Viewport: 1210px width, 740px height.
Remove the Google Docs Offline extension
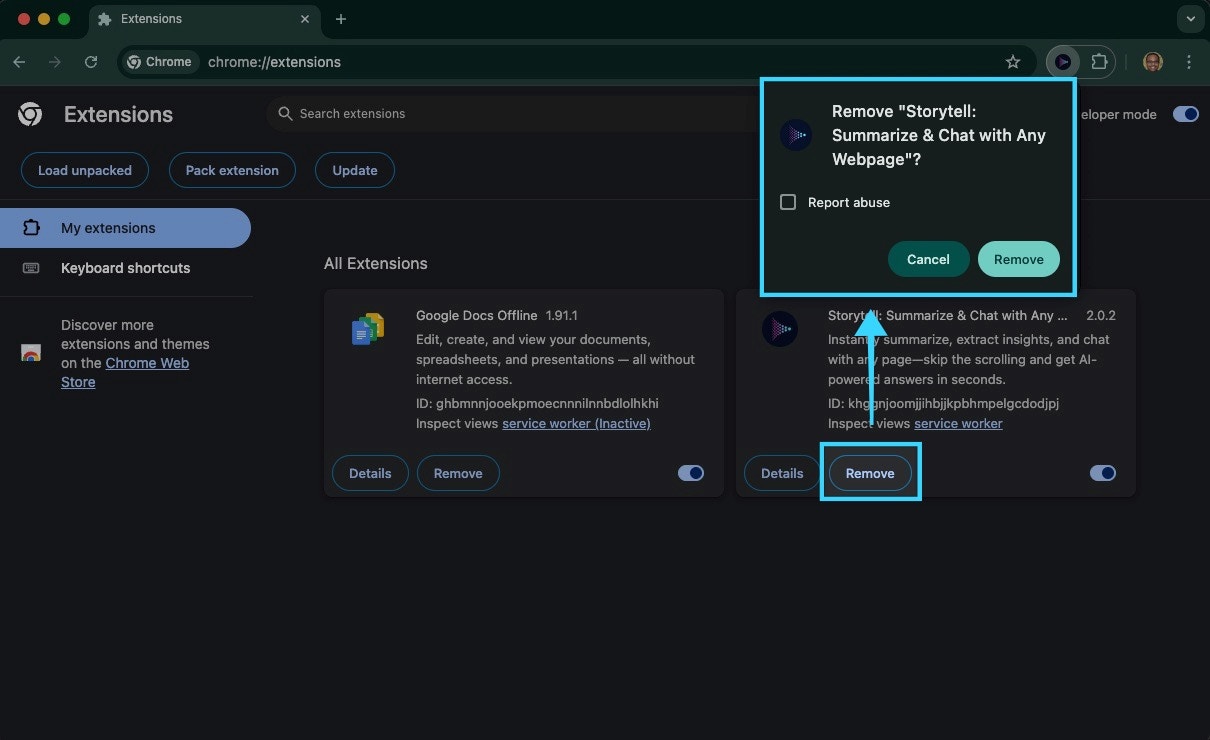[x=458, y=473]
